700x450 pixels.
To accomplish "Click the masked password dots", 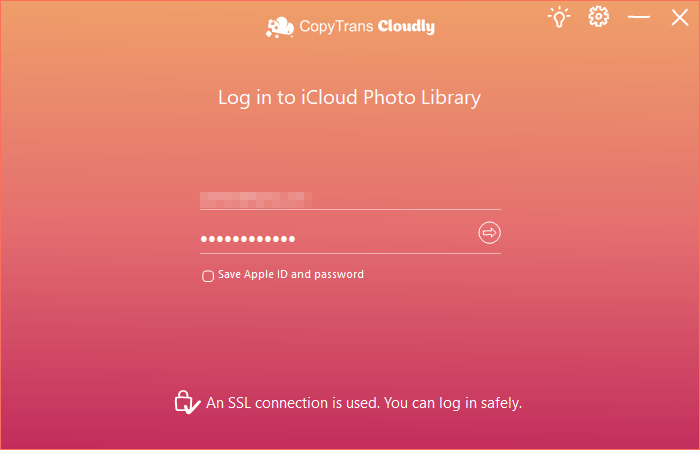I will pyautogui.click(x=248, y=239).
